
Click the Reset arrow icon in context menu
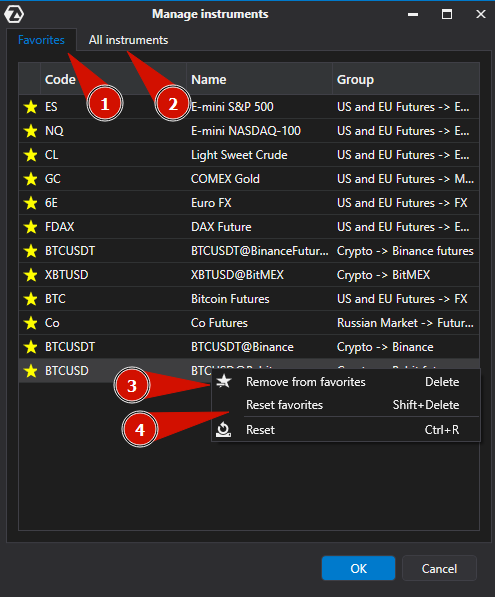224,429
